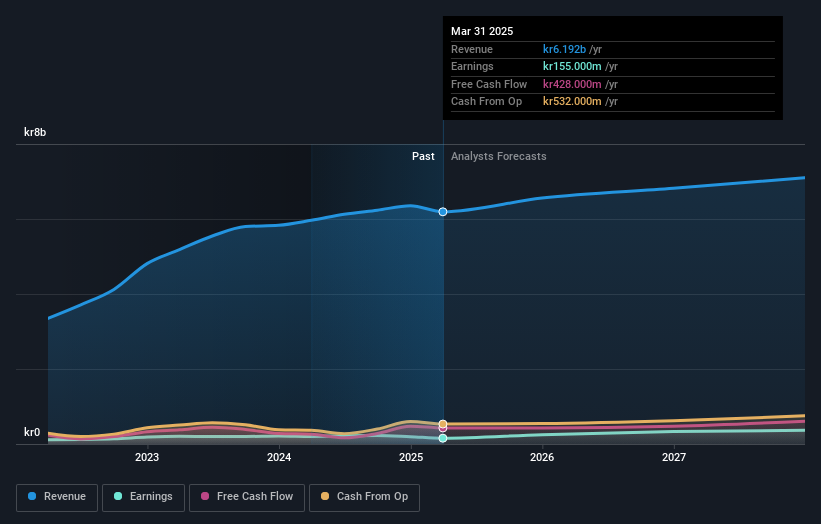
Task: Click the 2027 x-axis label
Action: click(x=674, y=457)
